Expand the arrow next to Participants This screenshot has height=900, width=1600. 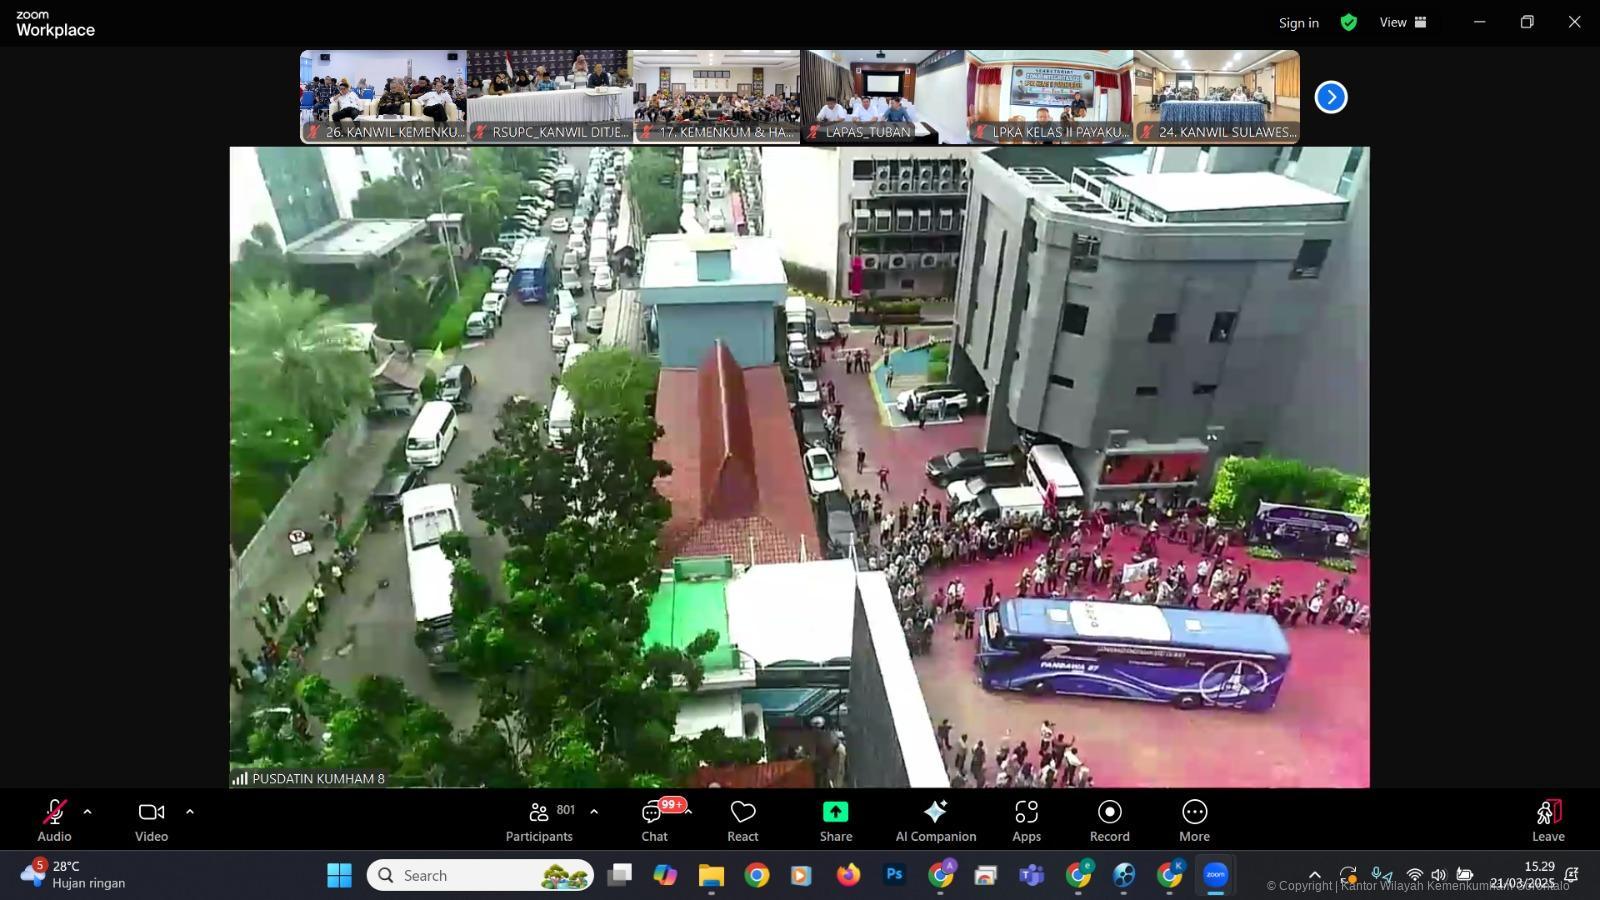click(594, 812)
